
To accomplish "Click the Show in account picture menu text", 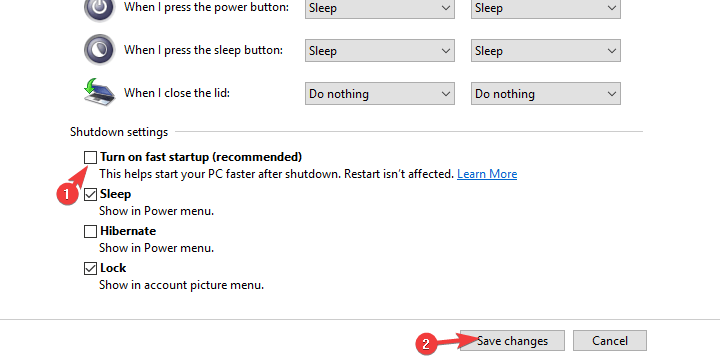I will (181, 285).
